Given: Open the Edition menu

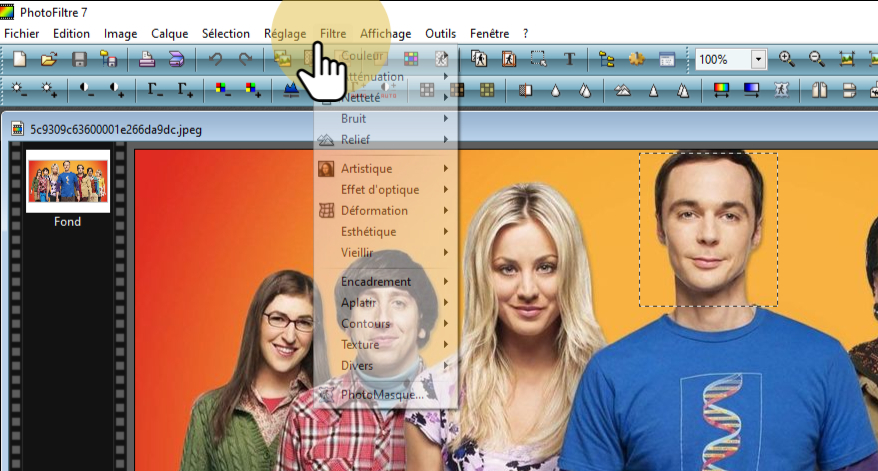Looking at the screenshot, I should [x=71, y=34].
